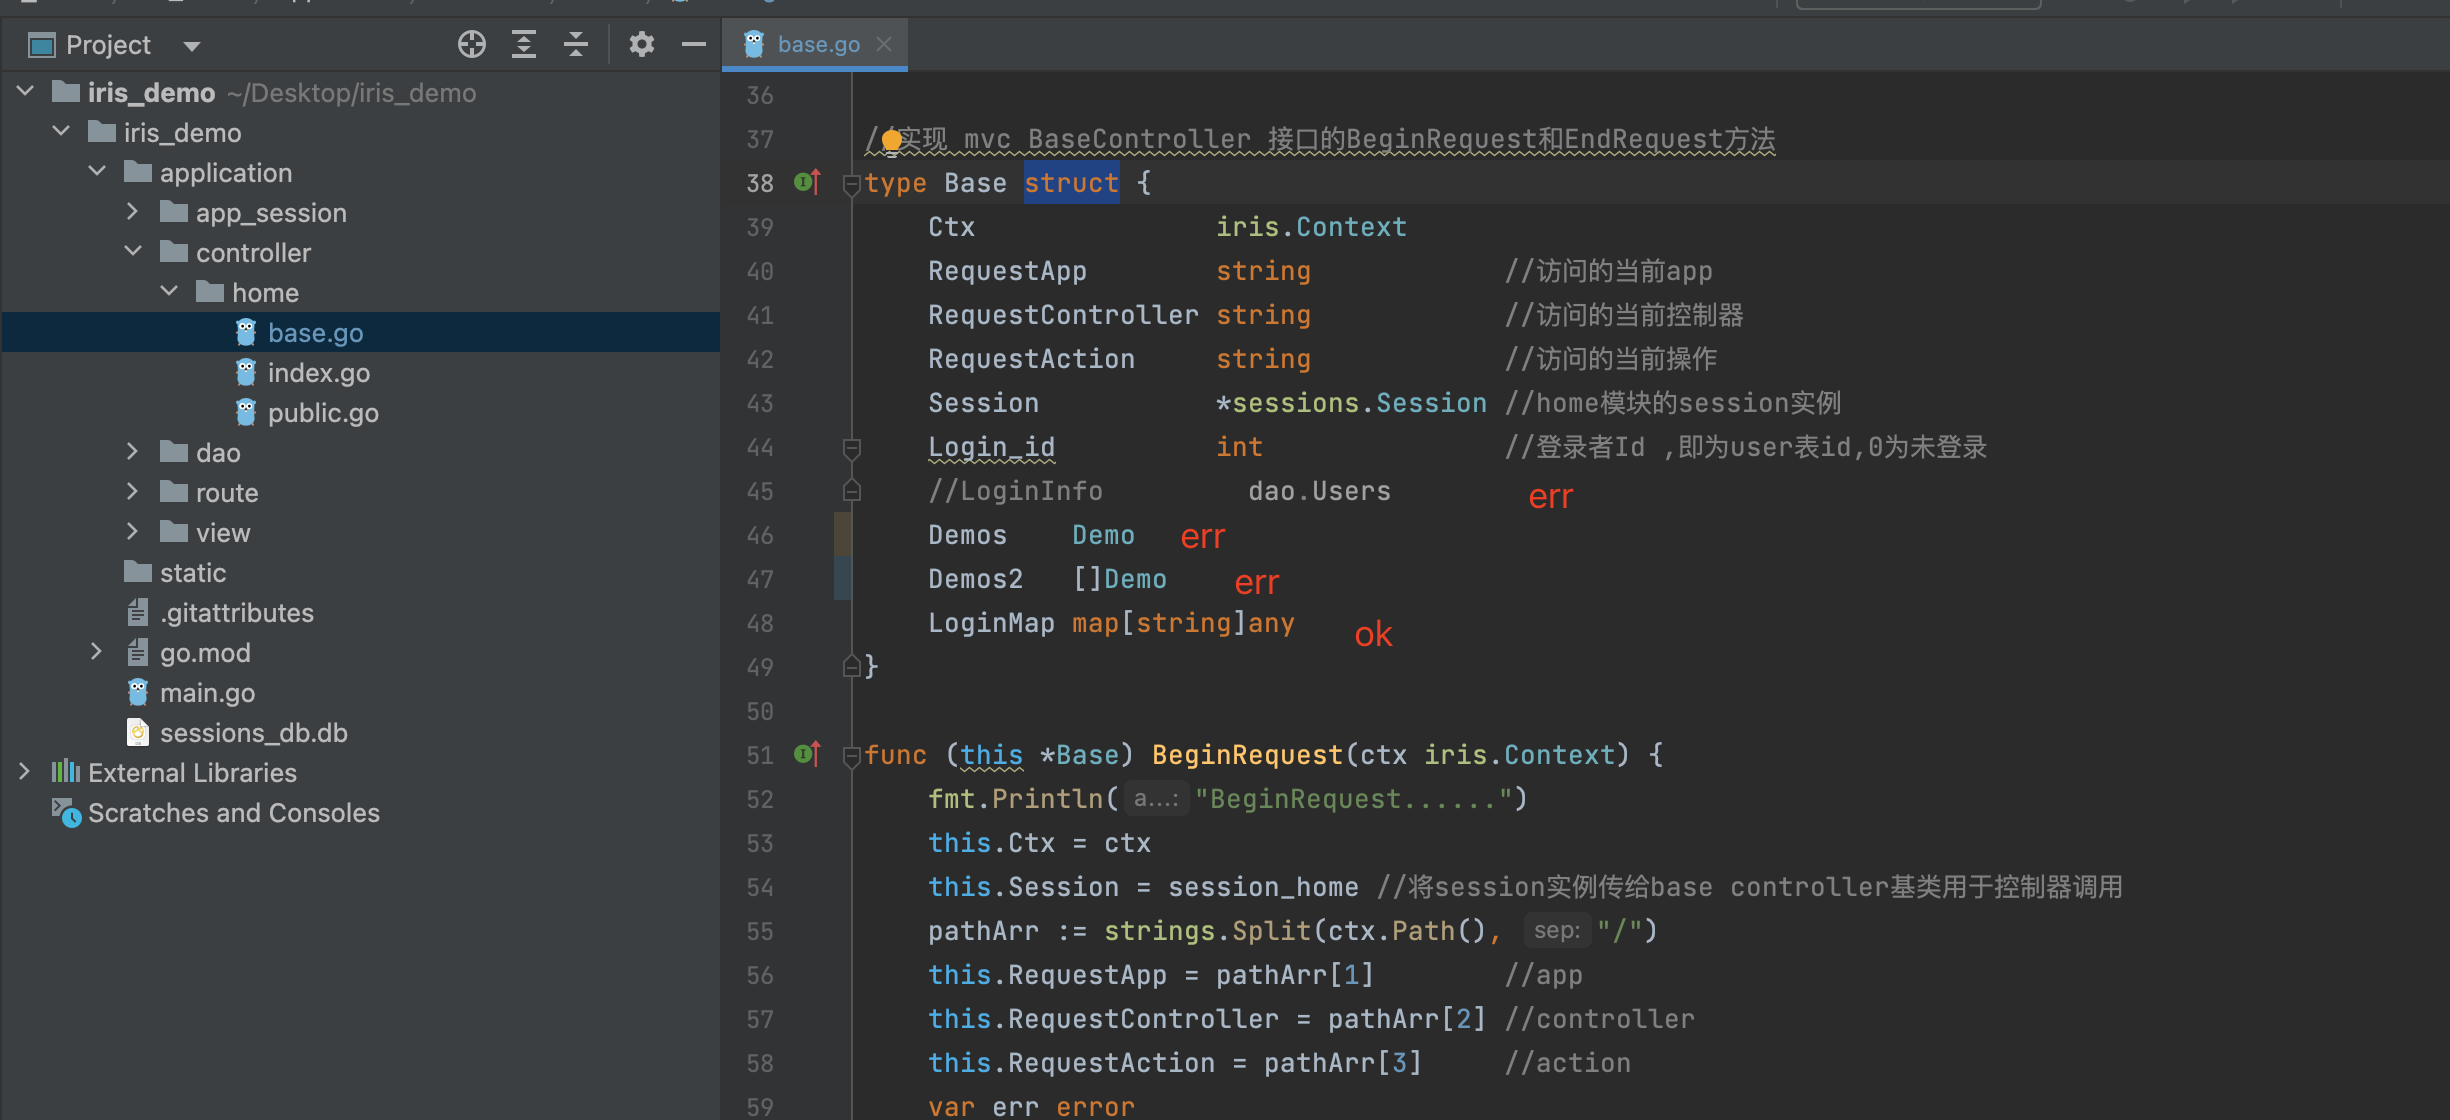Open Project panel settings gear

pos(641,44)
